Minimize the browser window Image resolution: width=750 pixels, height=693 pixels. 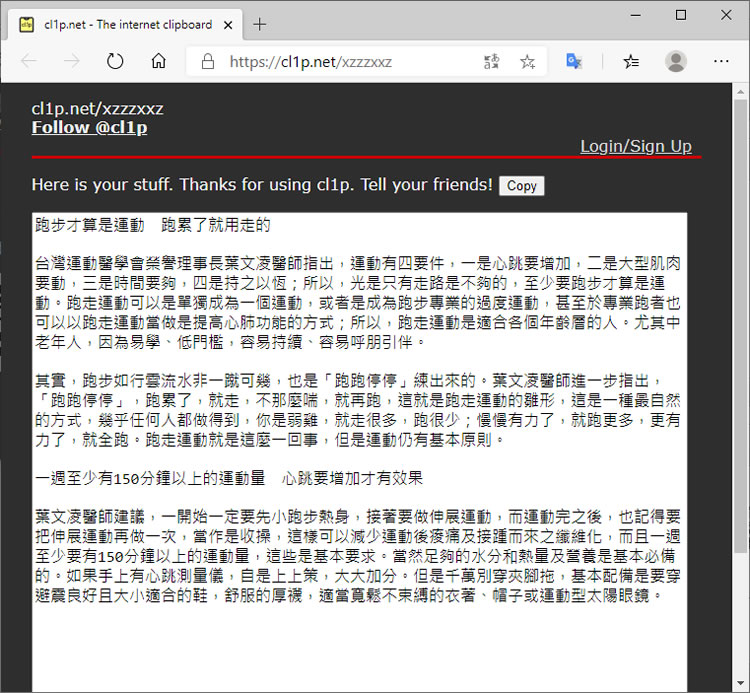[x=636, y=15]
